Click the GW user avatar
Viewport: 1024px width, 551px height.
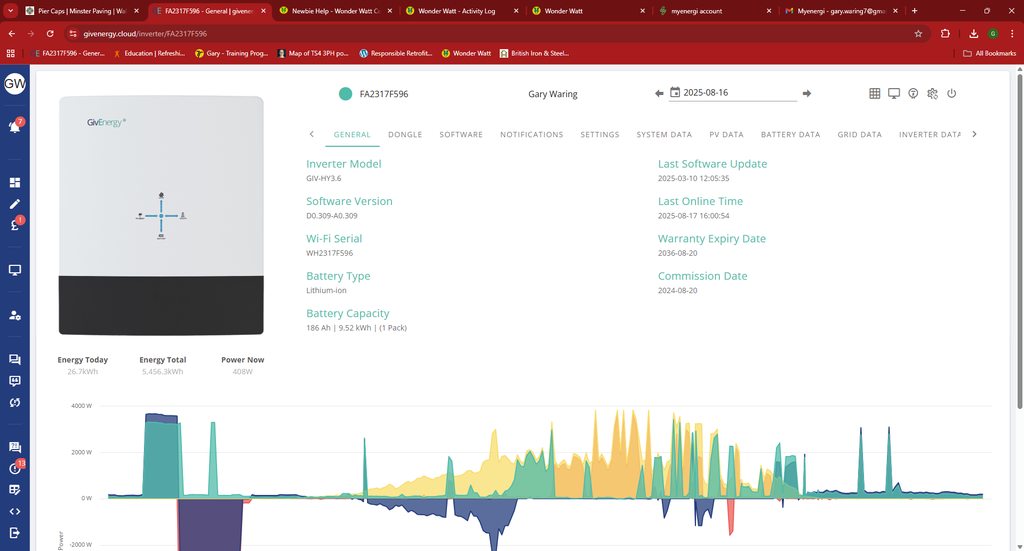click(x=15, y=84)
